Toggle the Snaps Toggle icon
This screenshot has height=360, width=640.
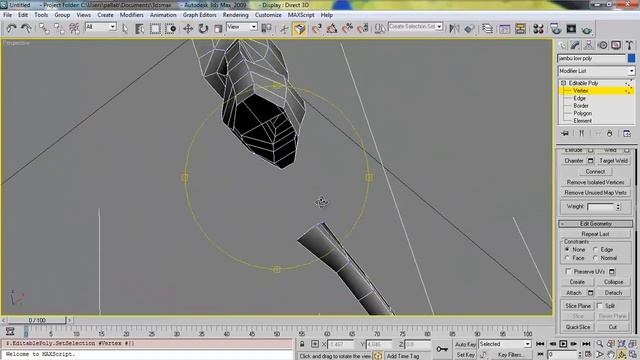coord(316,28)
